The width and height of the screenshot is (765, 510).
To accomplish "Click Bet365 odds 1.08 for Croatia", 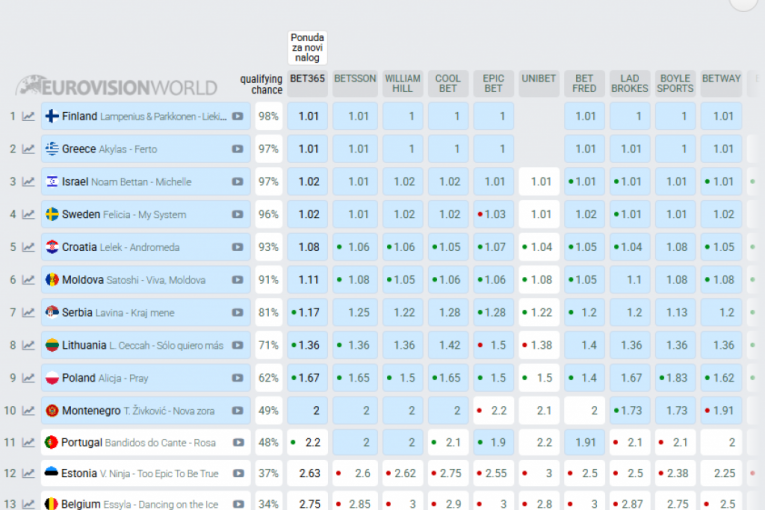I will [x=307, y=247].
